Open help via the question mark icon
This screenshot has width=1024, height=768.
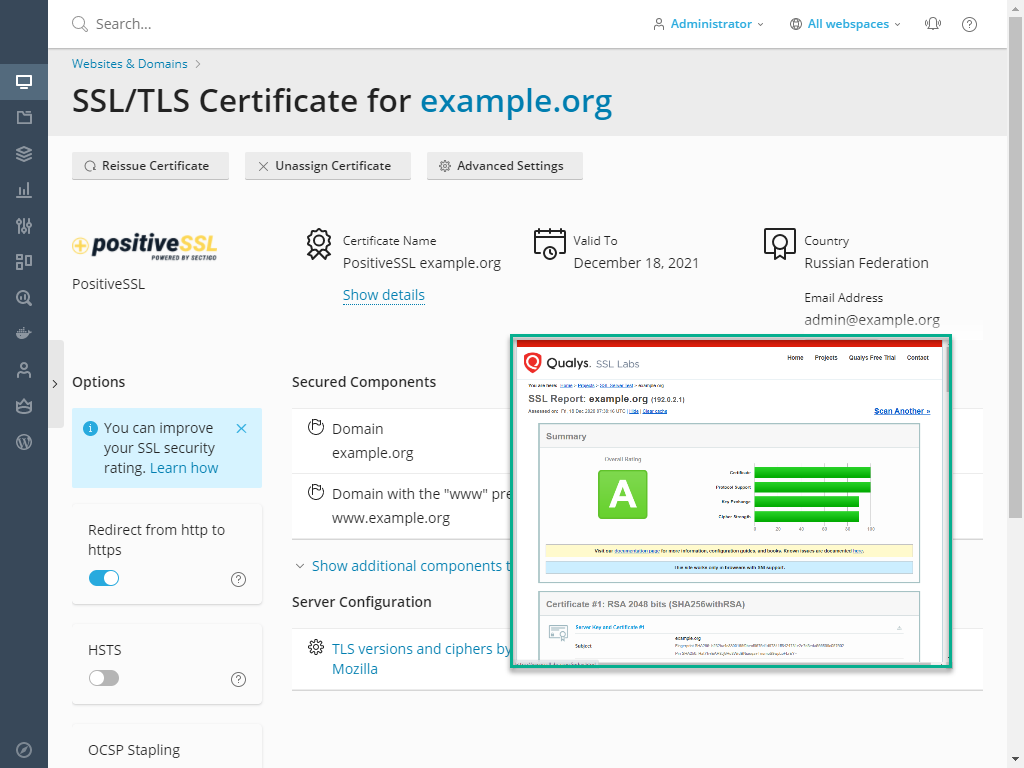tap(968, 23)
